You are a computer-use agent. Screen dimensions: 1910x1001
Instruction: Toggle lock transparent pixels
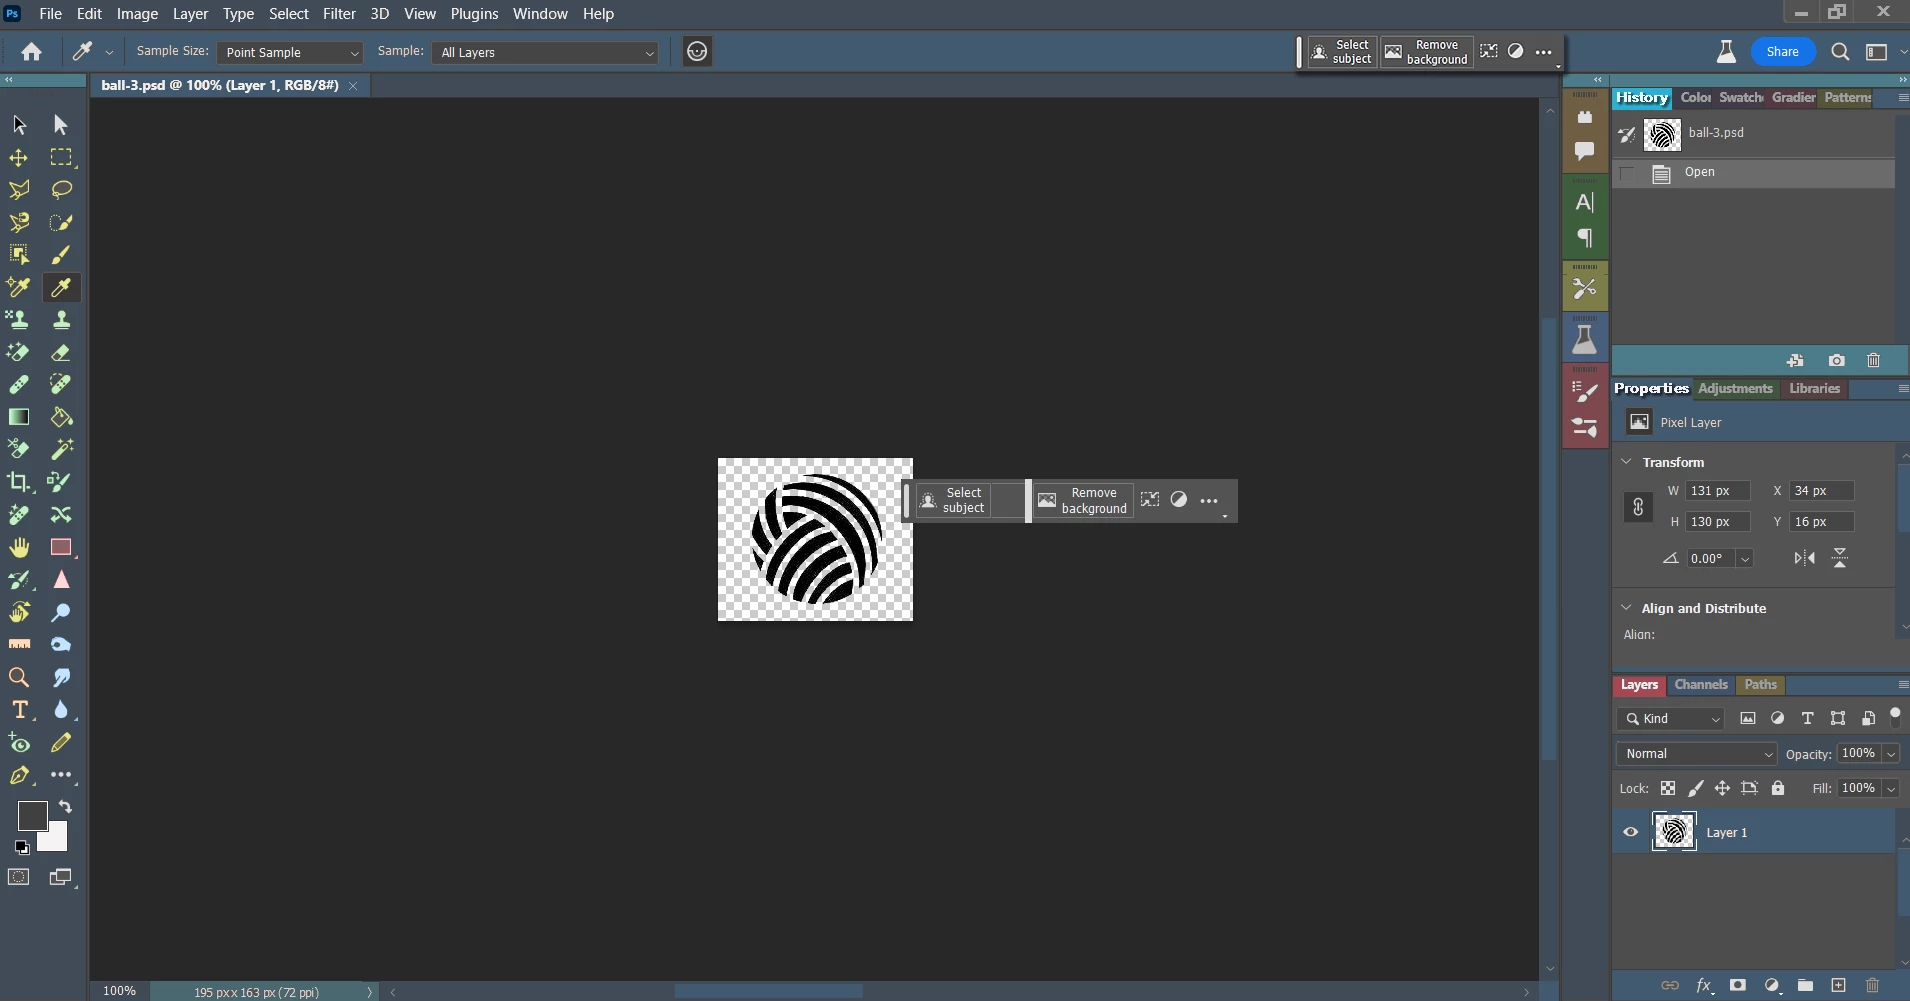[x=1668, y=788]
